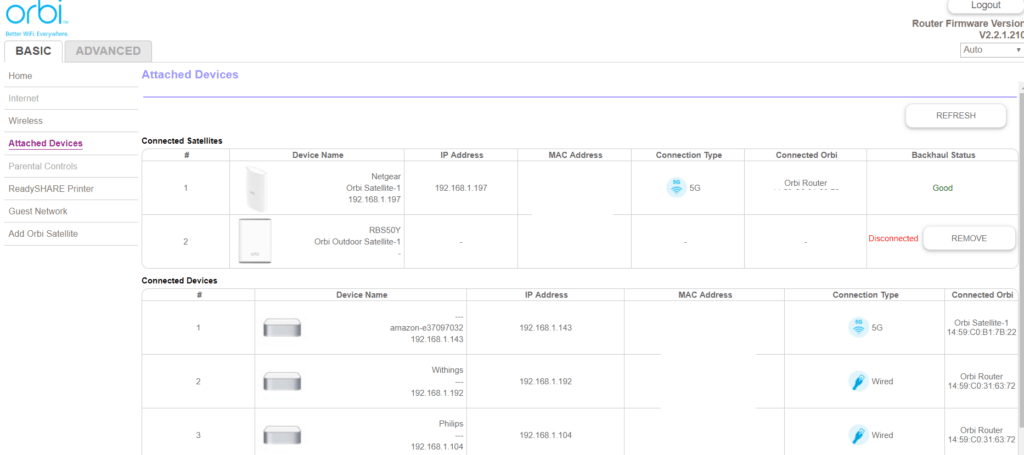
Task: Click the RBS50Y Outdoor Satellite image
Action: point(254,240)
